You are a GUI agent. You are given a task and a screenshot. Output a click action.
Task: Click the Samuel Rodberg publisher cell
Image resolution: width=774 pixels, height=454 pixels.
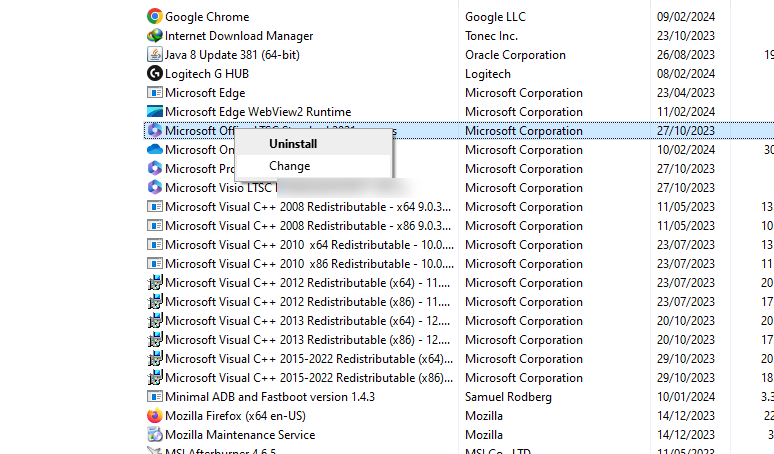[512, 397]
